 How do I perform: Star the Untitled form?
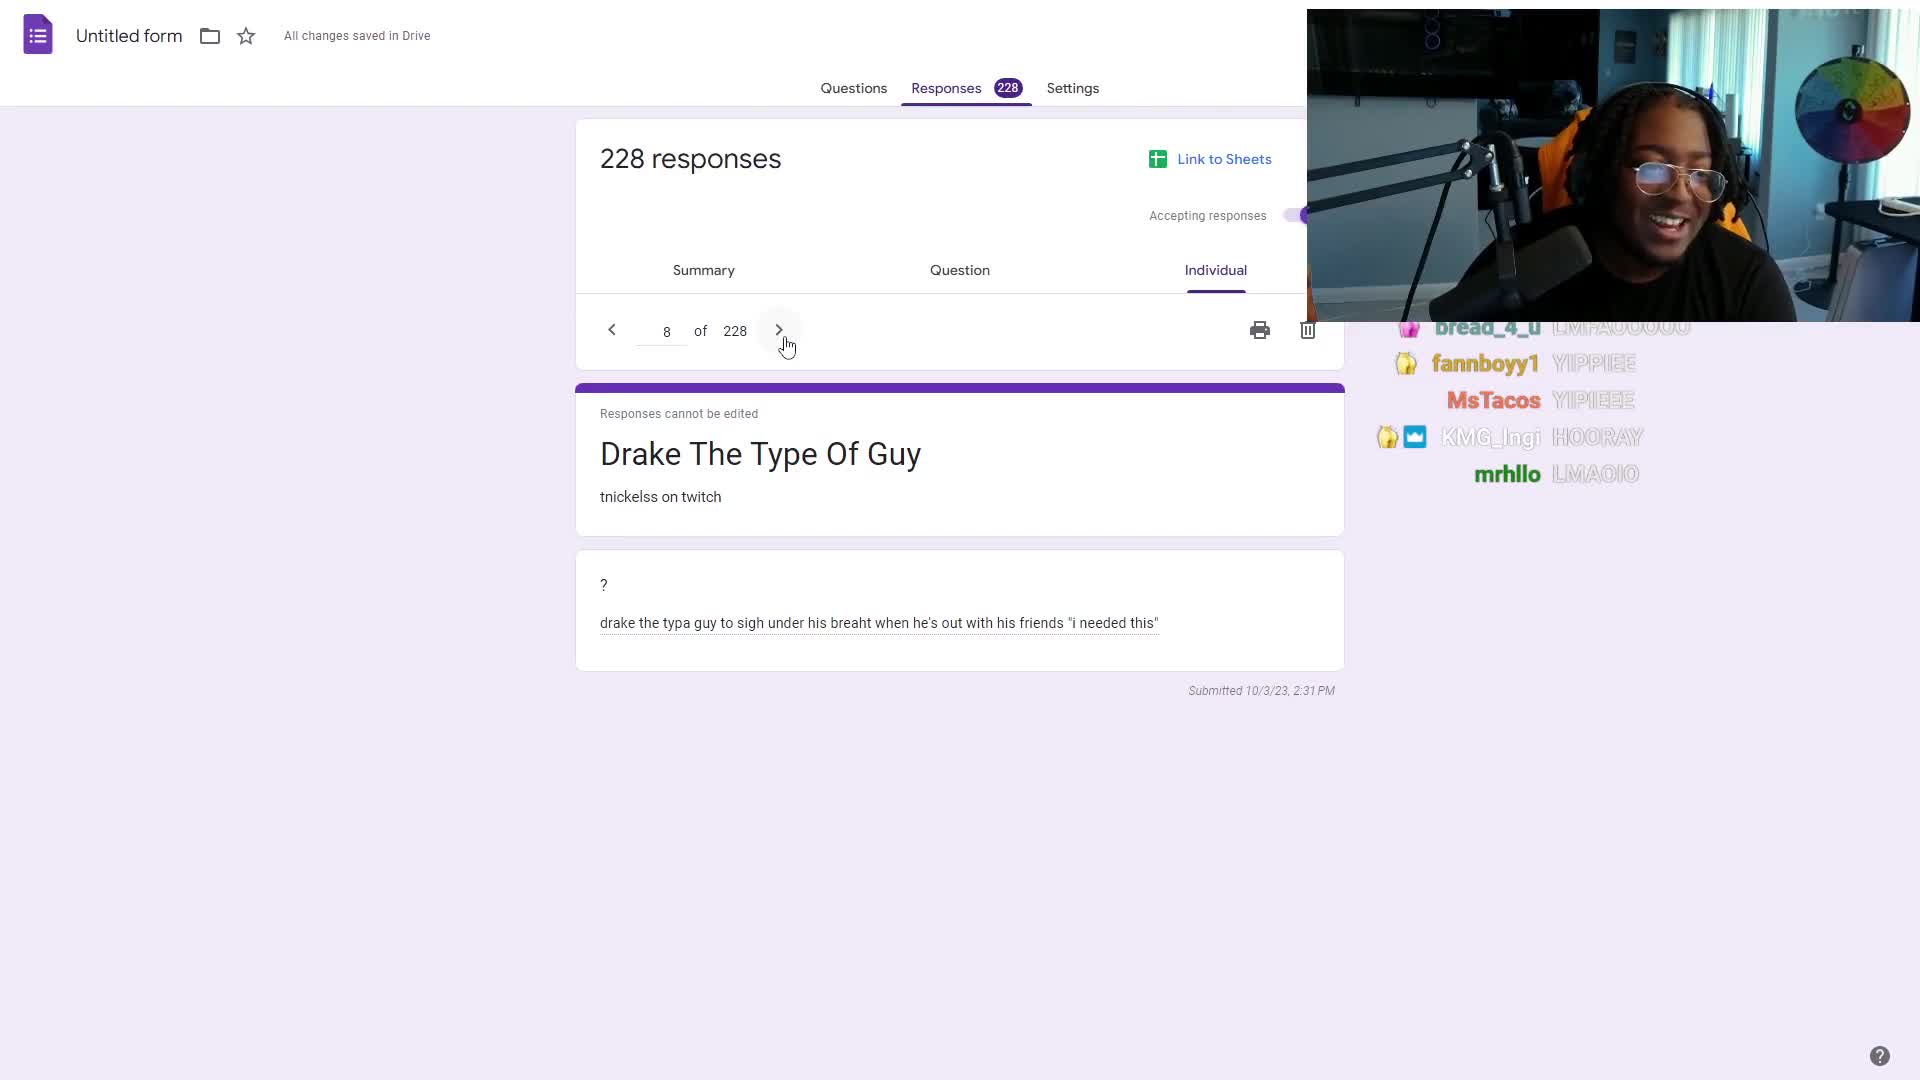(246, 36)
